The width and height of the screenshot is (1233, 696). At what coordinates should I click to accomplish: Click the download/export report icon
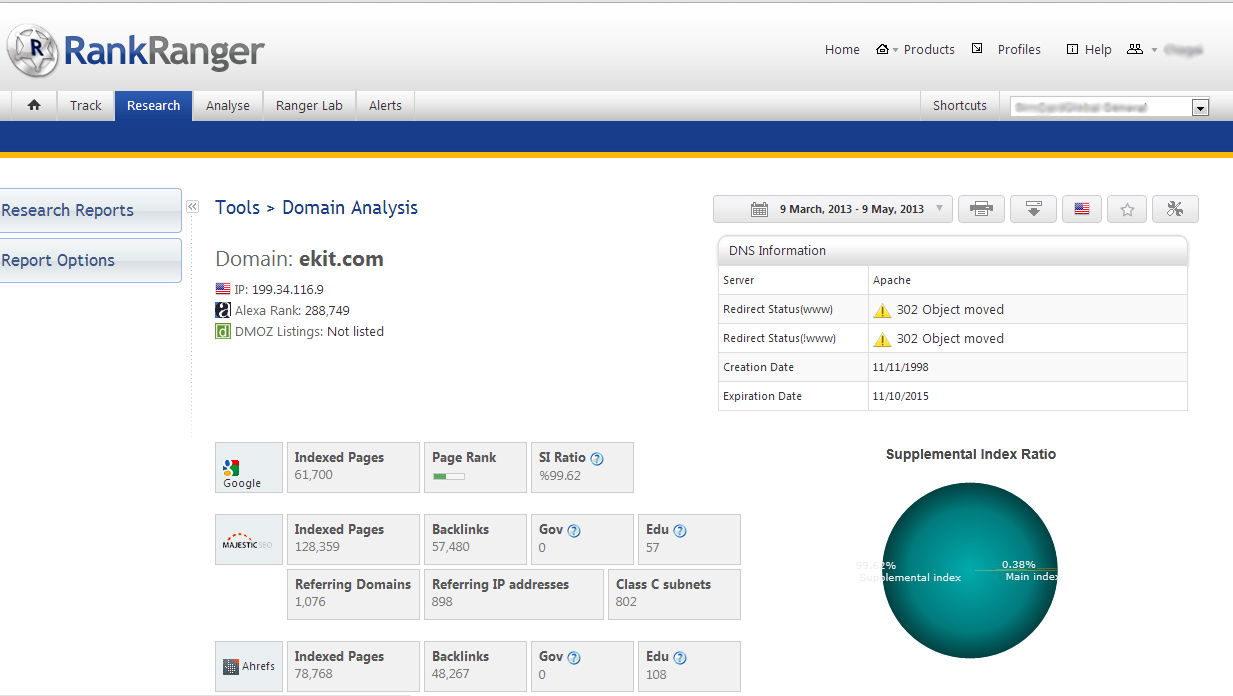pyautogui.click(x=1033, y=209)
